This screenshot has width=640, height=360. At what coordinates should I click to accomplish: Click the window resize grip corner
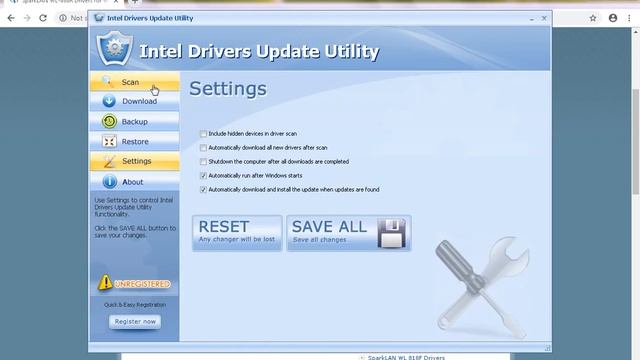(547, 348)
